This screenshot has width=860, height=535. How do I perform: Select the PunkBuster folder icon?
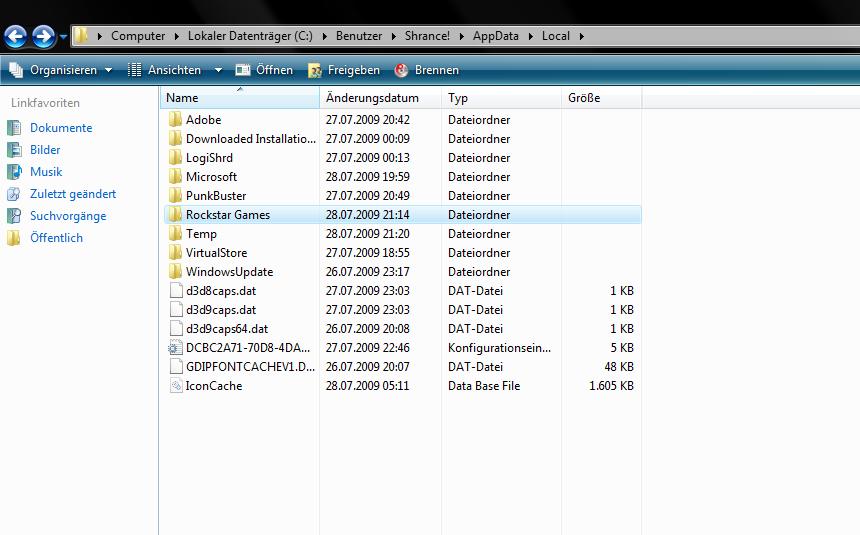[x=176, y=196]
